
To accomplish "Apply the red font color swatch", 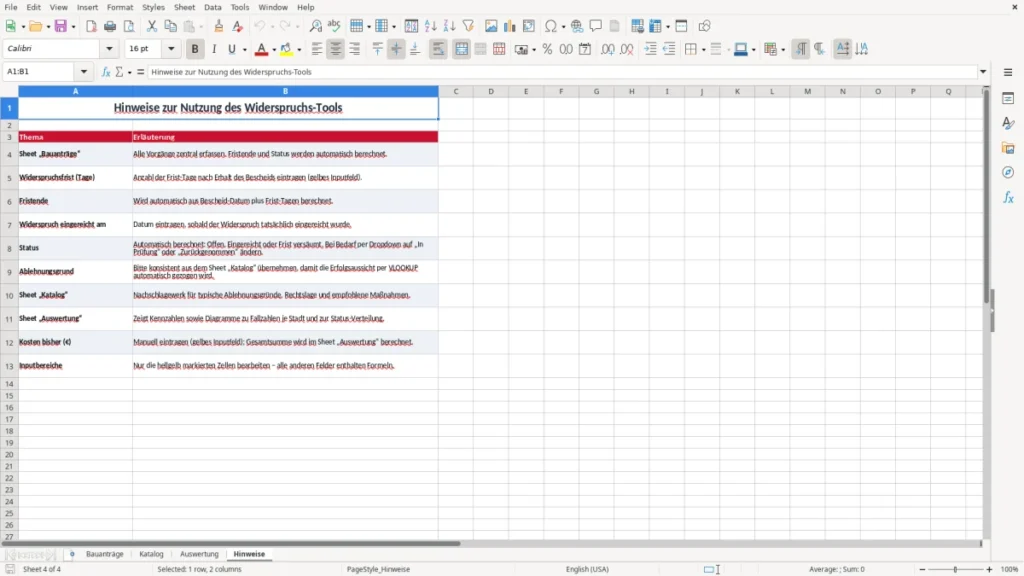I will pyautogui.click(x=261, y=49).
